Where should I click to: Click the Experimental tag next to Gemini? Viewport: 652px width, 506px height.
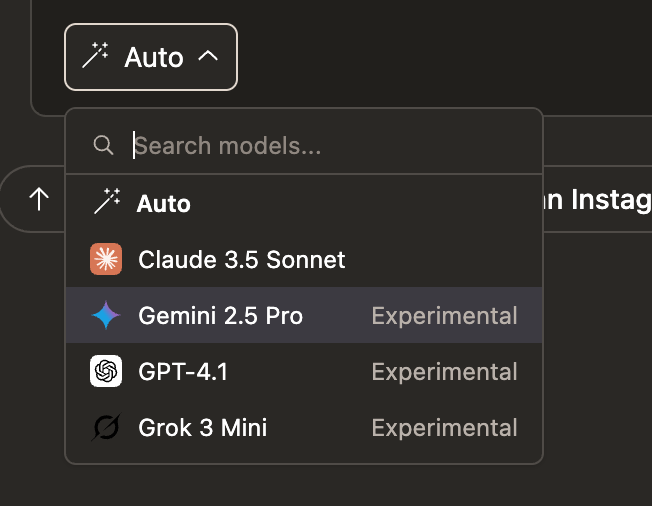(444, 316)
